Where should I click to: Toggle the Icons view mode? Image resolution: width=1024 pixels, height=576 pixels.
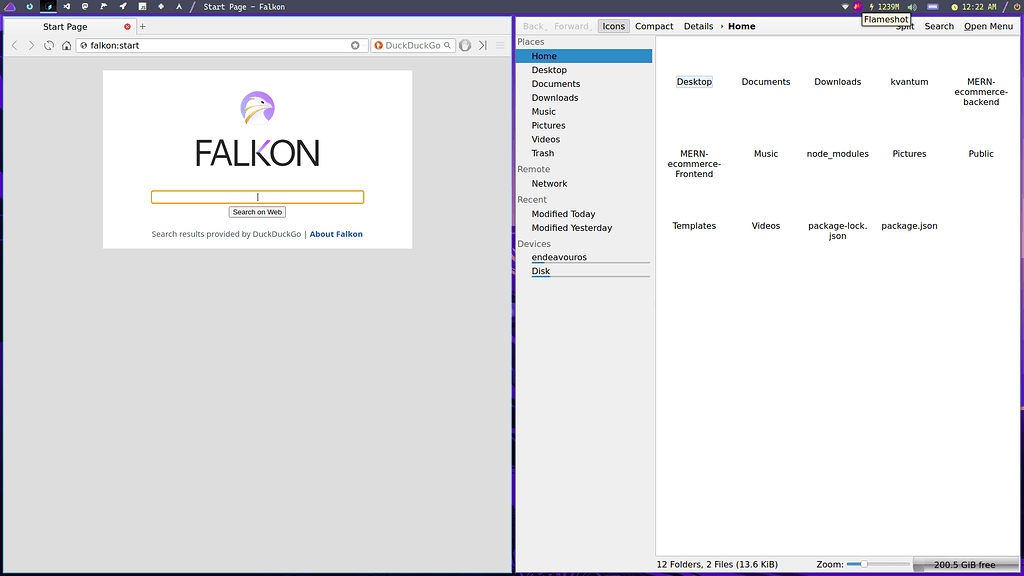(x=613, y=26)
